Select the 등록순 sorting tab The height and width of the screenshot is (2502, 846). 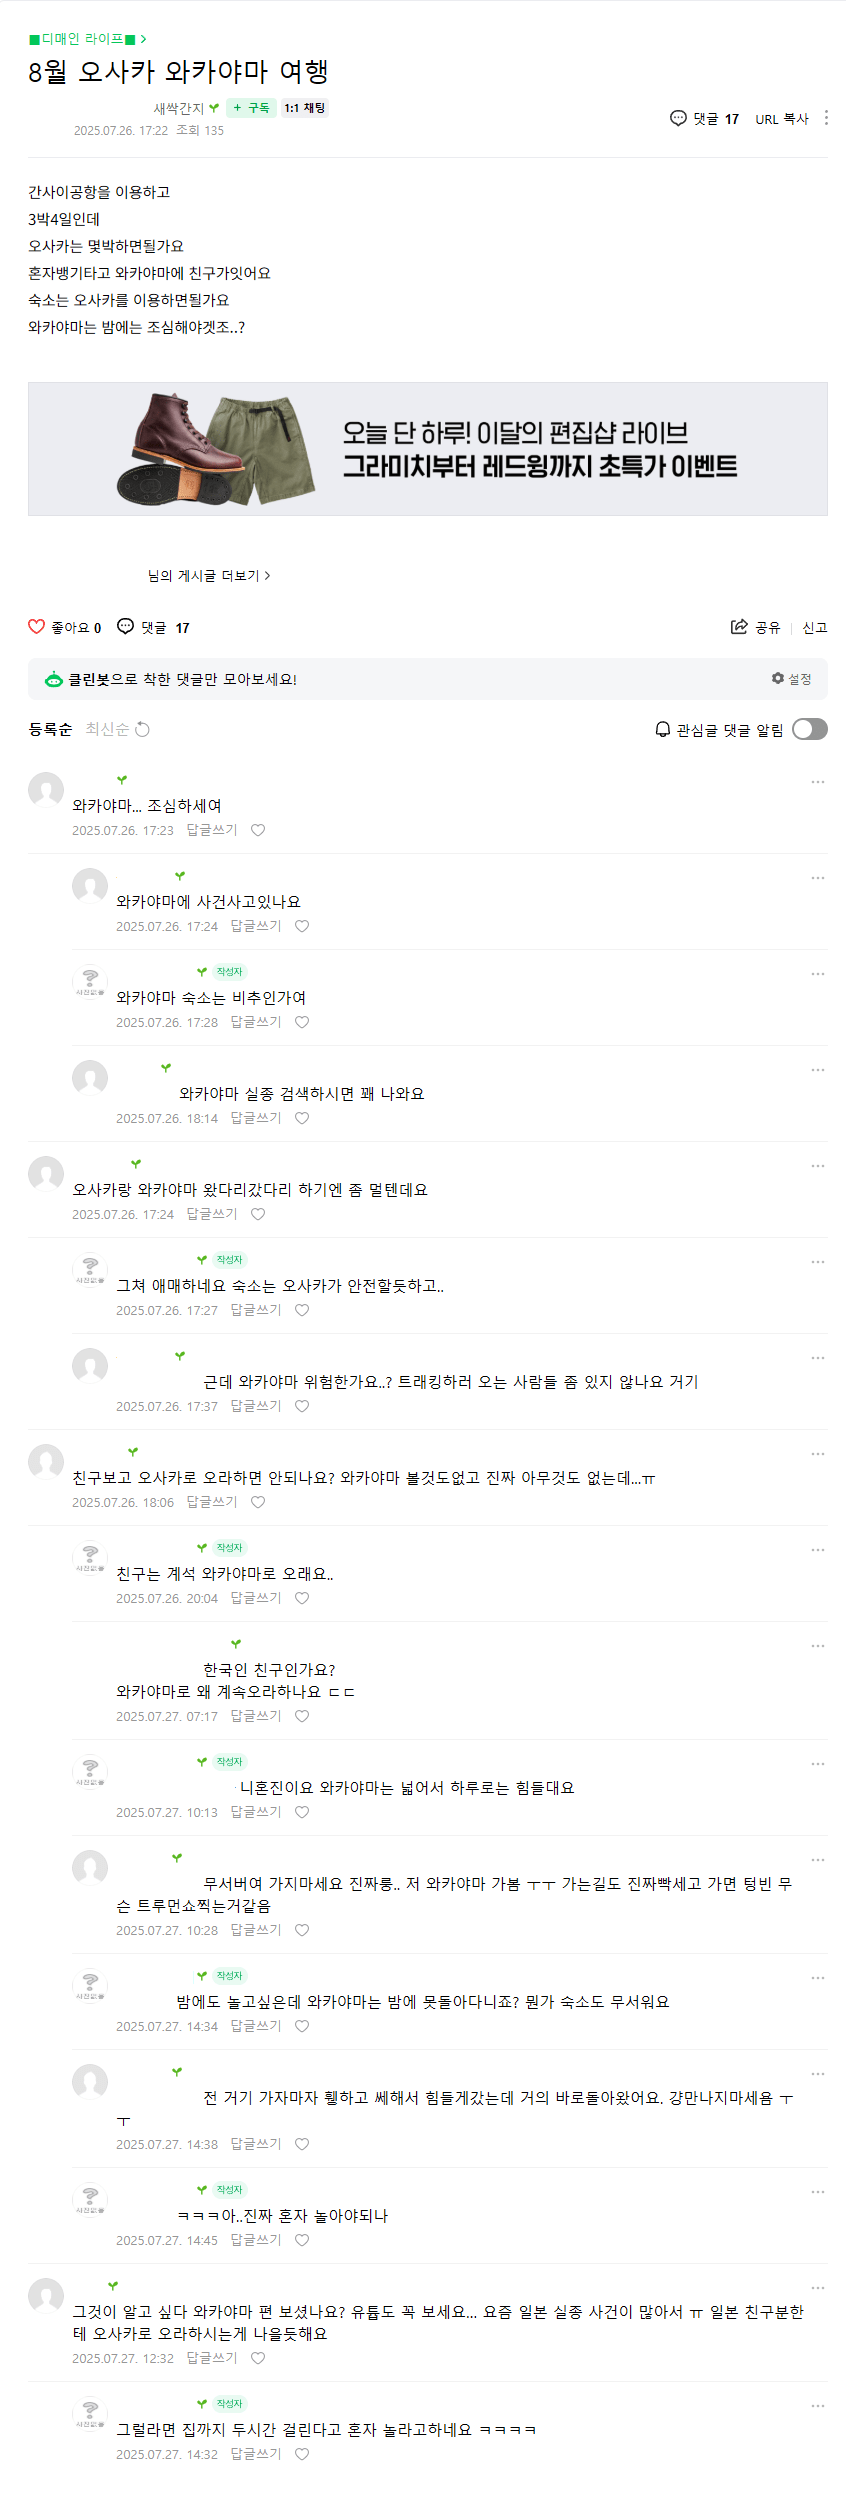49,730
